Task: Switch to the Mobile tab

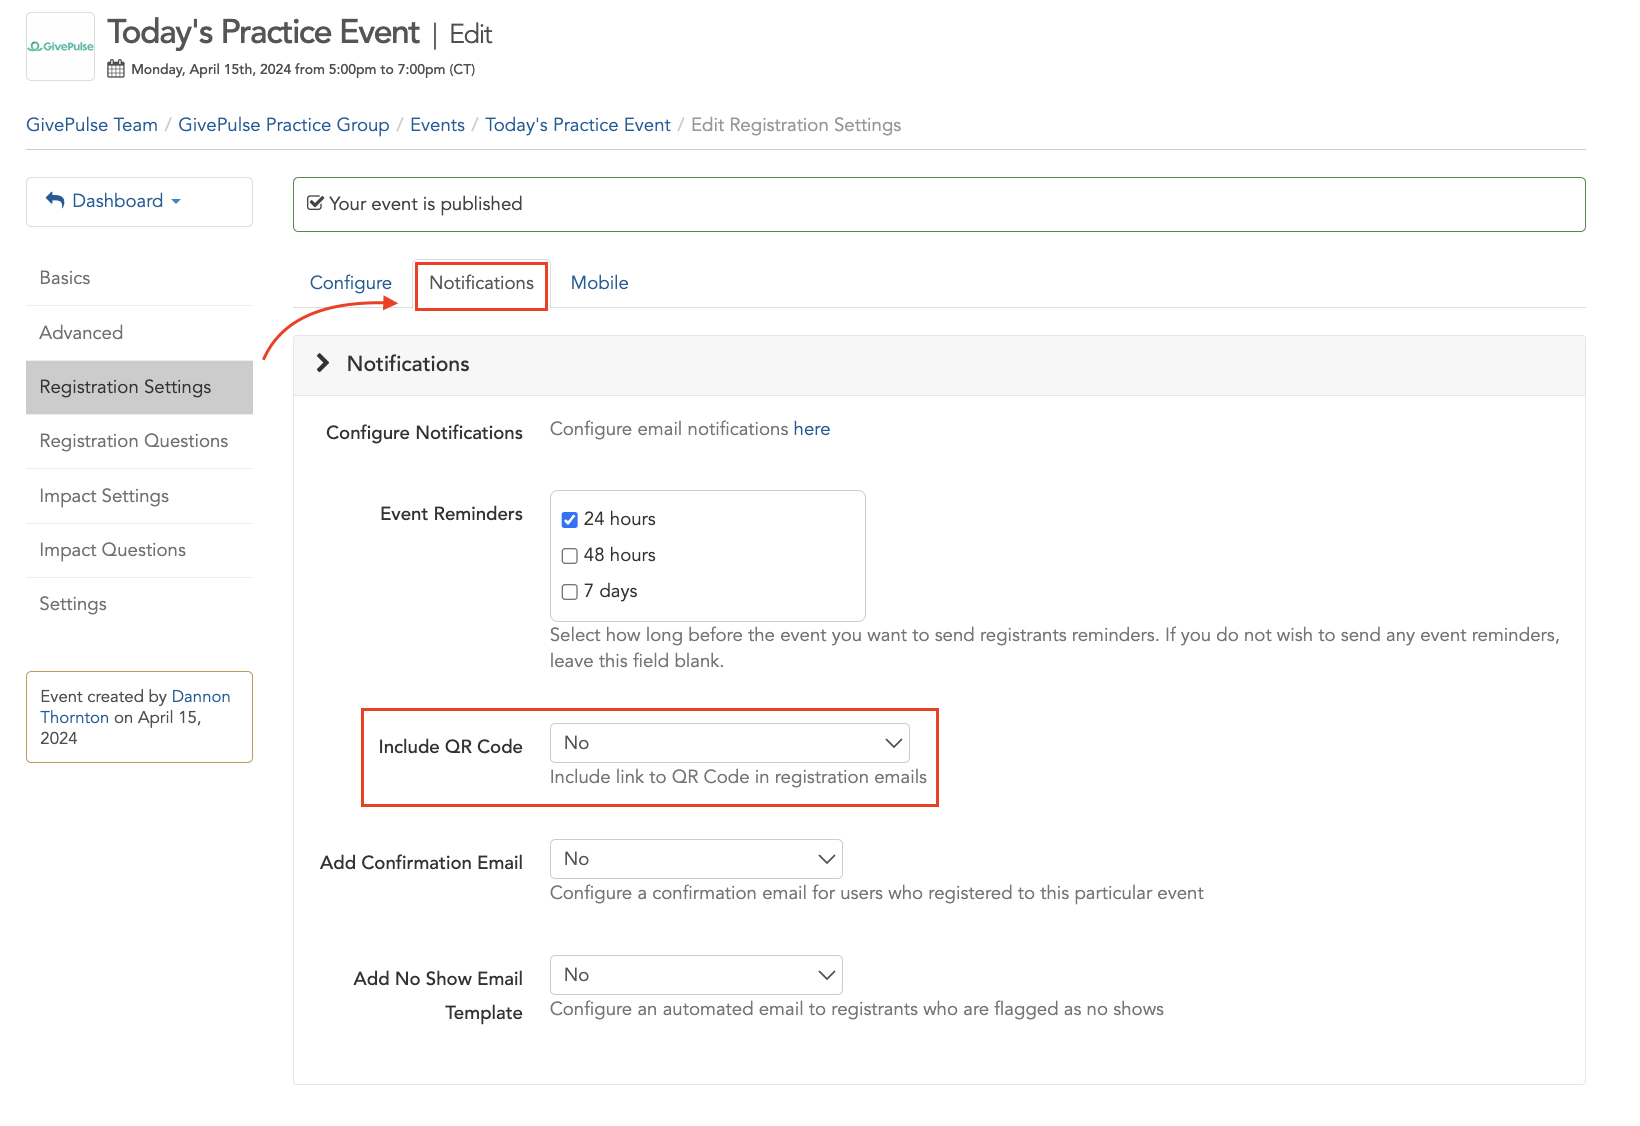Action: (x=599, y=283)
